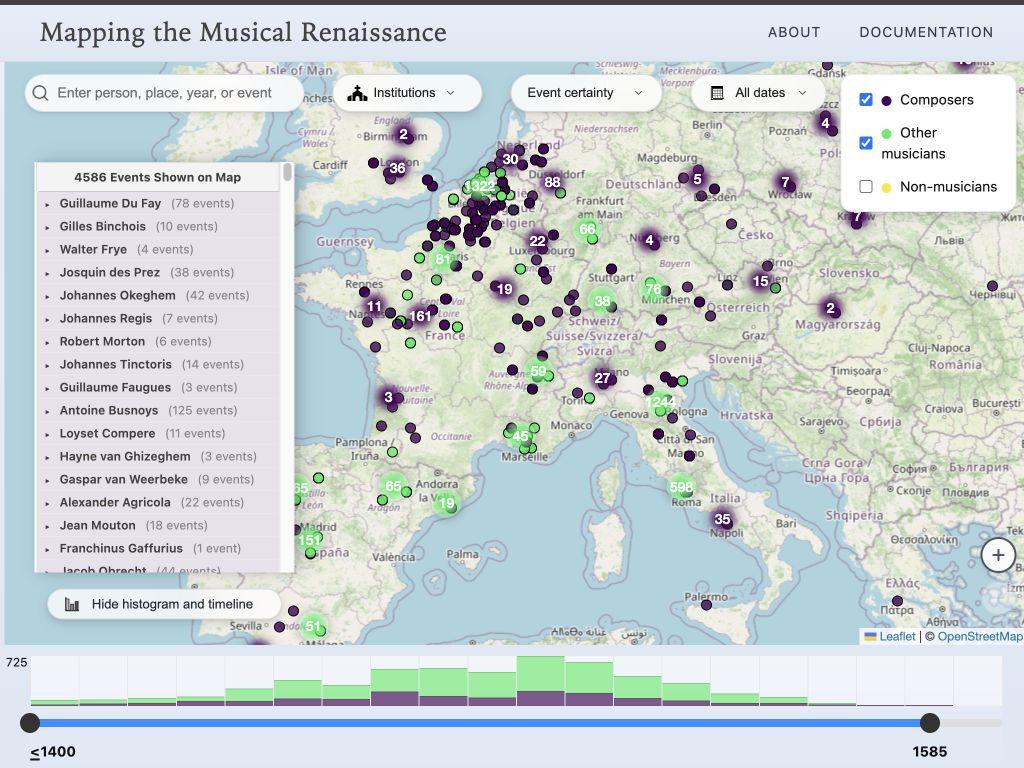Select Johannes Tinctoris in the list
The height and width of the screenshot is (768, 1024).
coord(116,364)
